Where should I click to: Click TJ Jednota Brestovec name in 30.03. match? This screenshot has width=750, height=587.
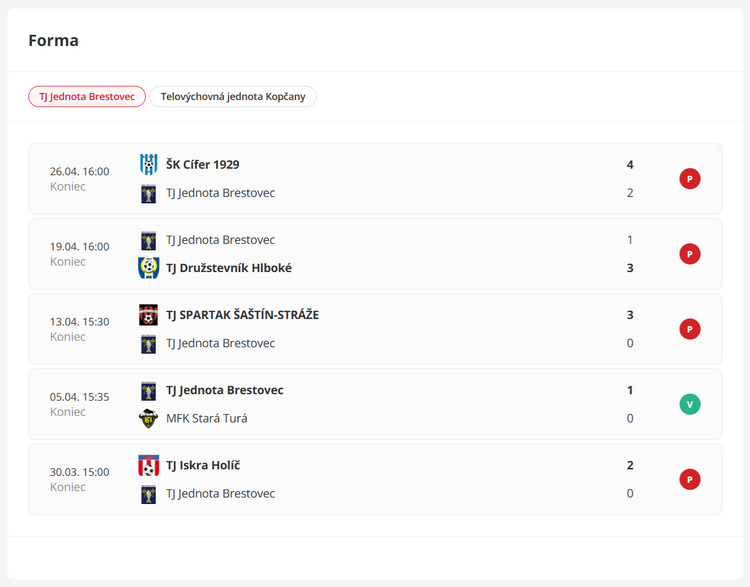tap(221, 493)
